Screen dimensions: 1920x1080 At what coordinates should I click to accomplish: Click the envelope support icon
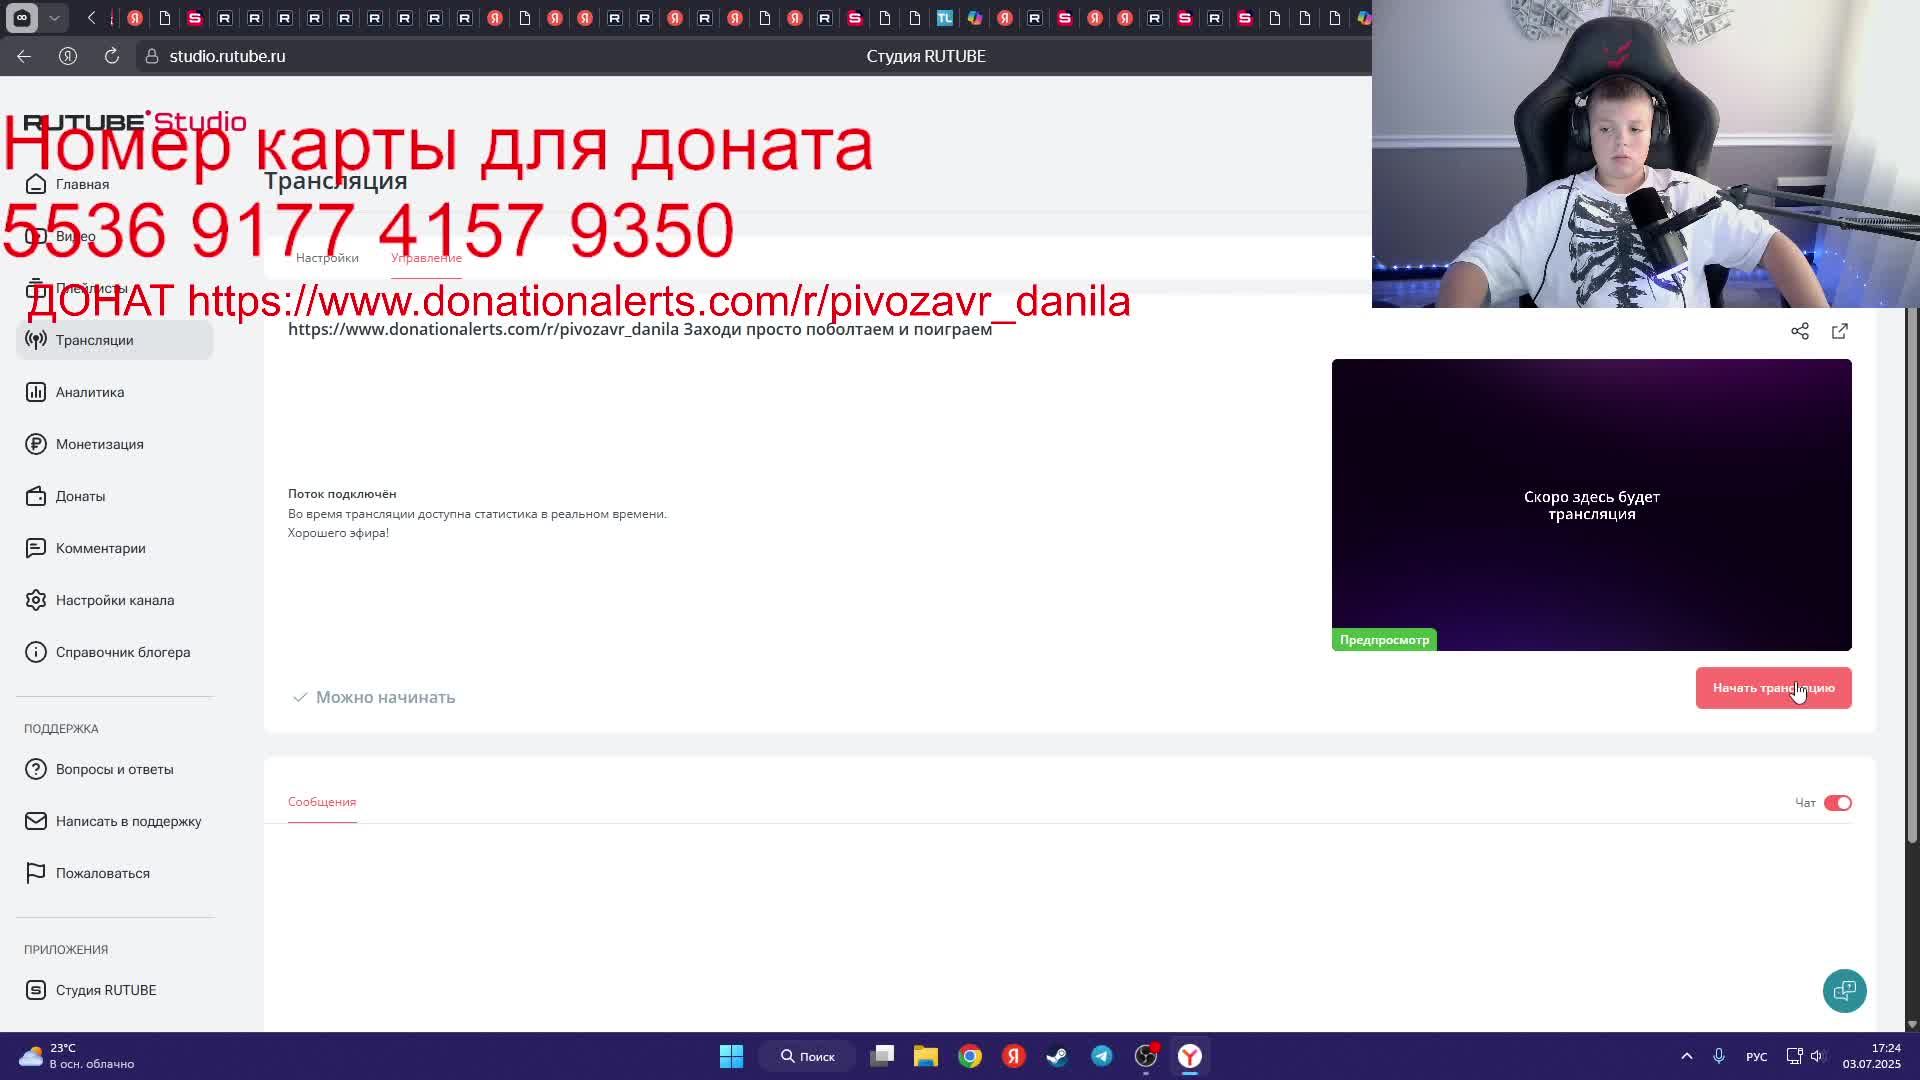36,821
